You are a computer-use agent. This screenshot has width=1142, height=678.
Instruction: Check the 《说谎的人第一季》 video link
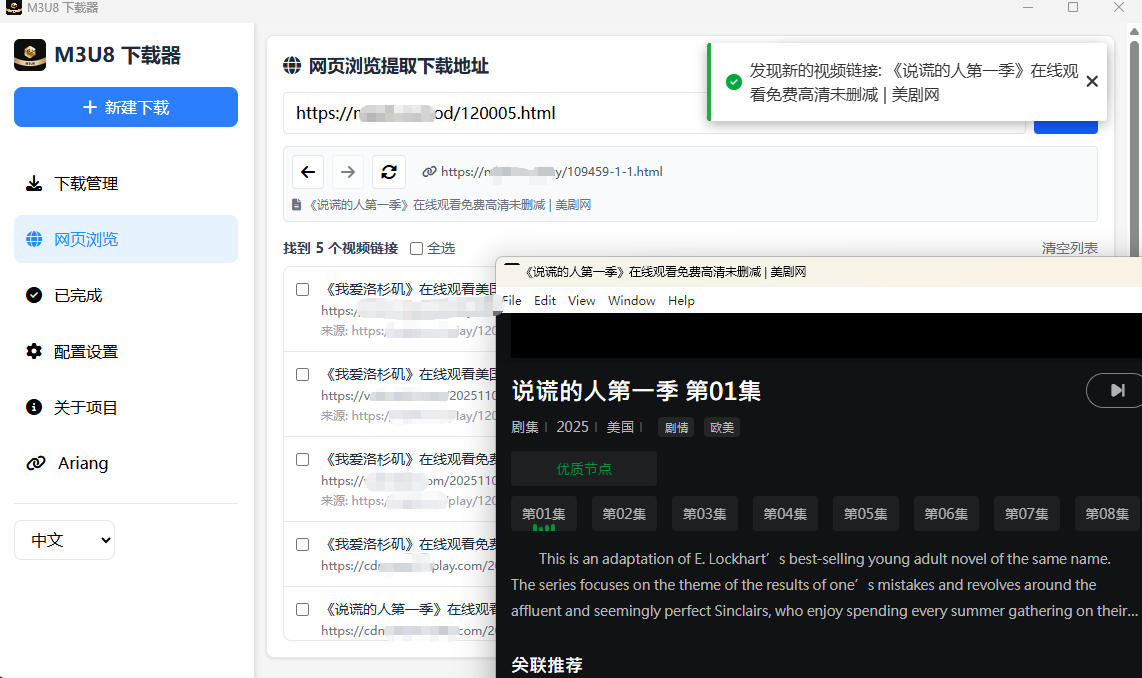(302, 608)
